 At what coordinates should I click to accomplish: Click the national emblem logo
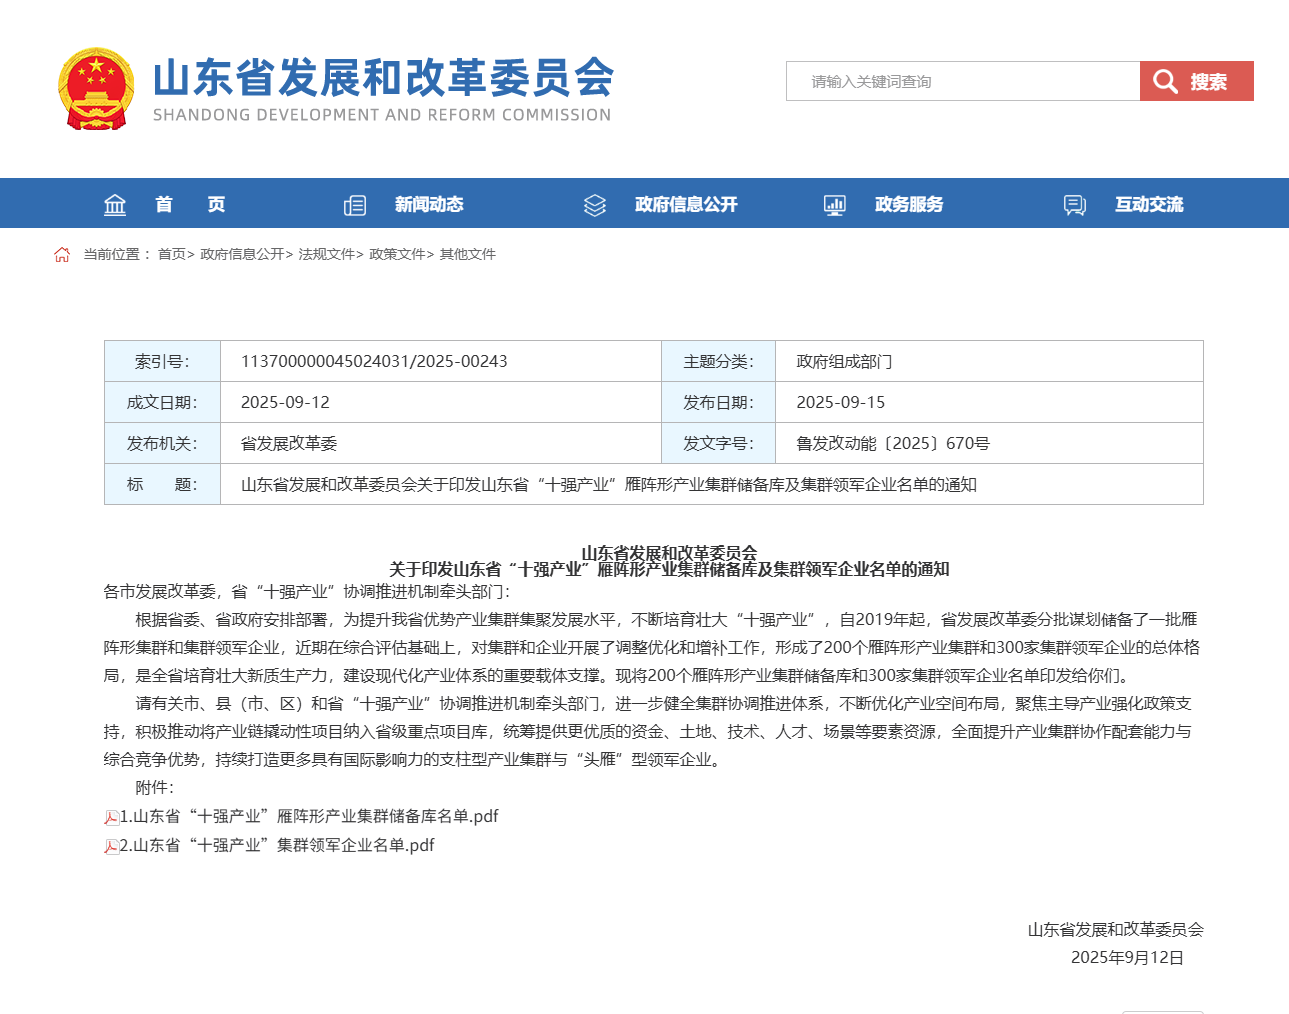tap(96, 89)
